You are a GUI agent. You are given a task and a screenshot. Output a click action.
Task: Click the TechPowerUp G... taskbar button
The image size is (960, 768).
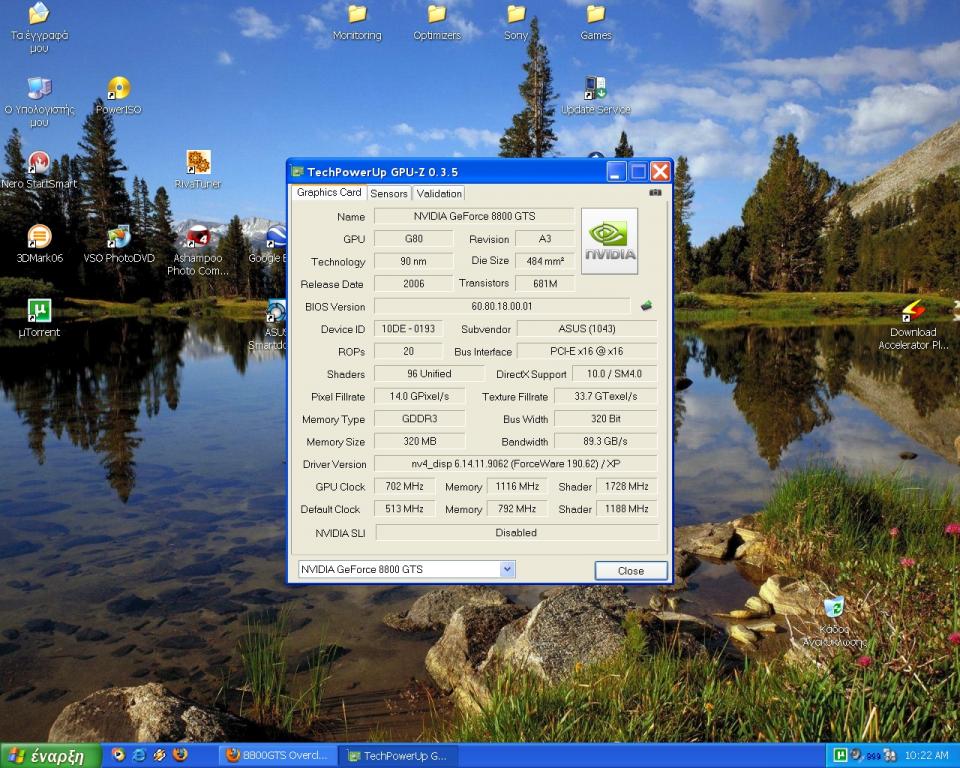pyautogui.click(x=398, y=756)
